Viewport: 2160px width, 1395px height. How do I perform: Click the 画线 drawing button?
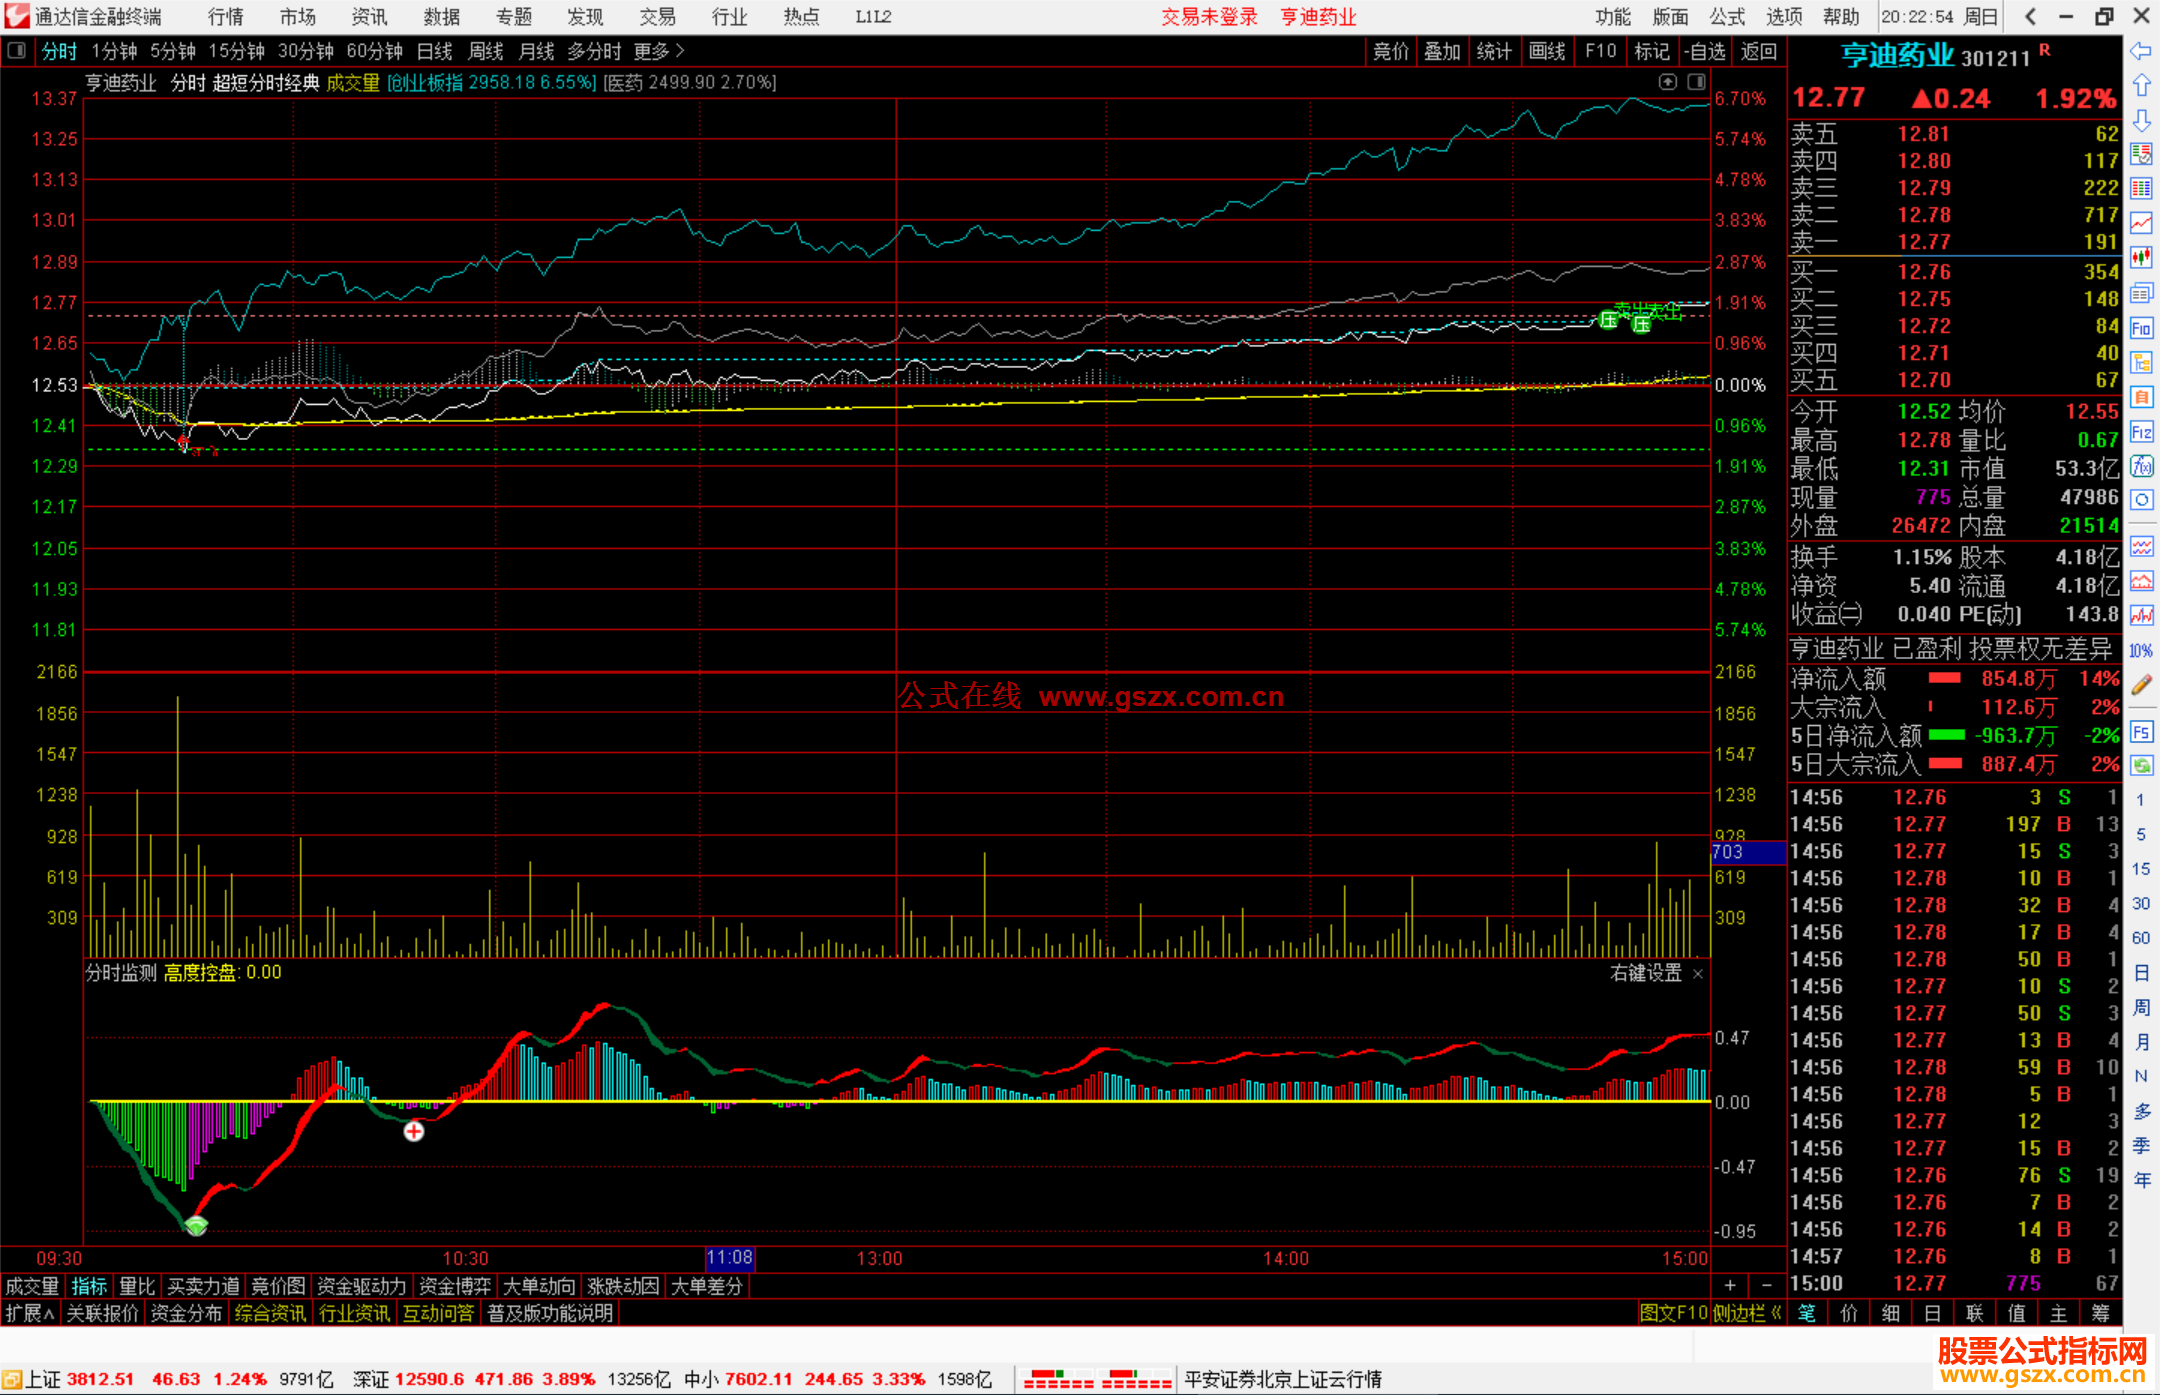tap(1547, 51)
